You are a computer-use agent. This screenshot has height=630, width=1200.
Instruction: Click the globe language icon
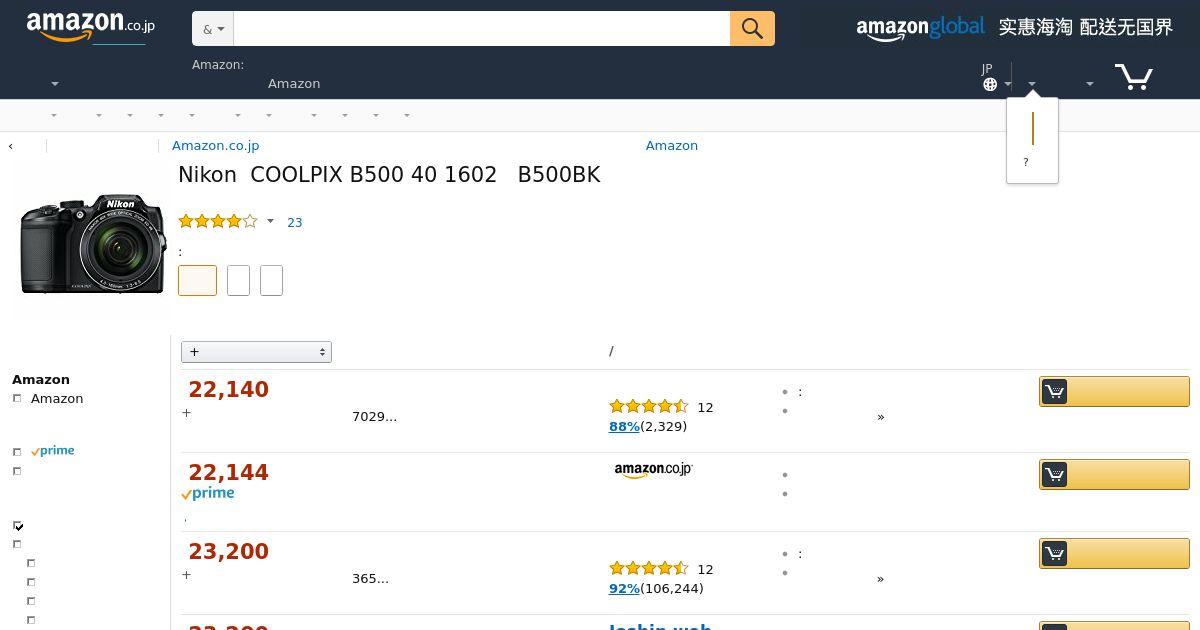(990, 84)
